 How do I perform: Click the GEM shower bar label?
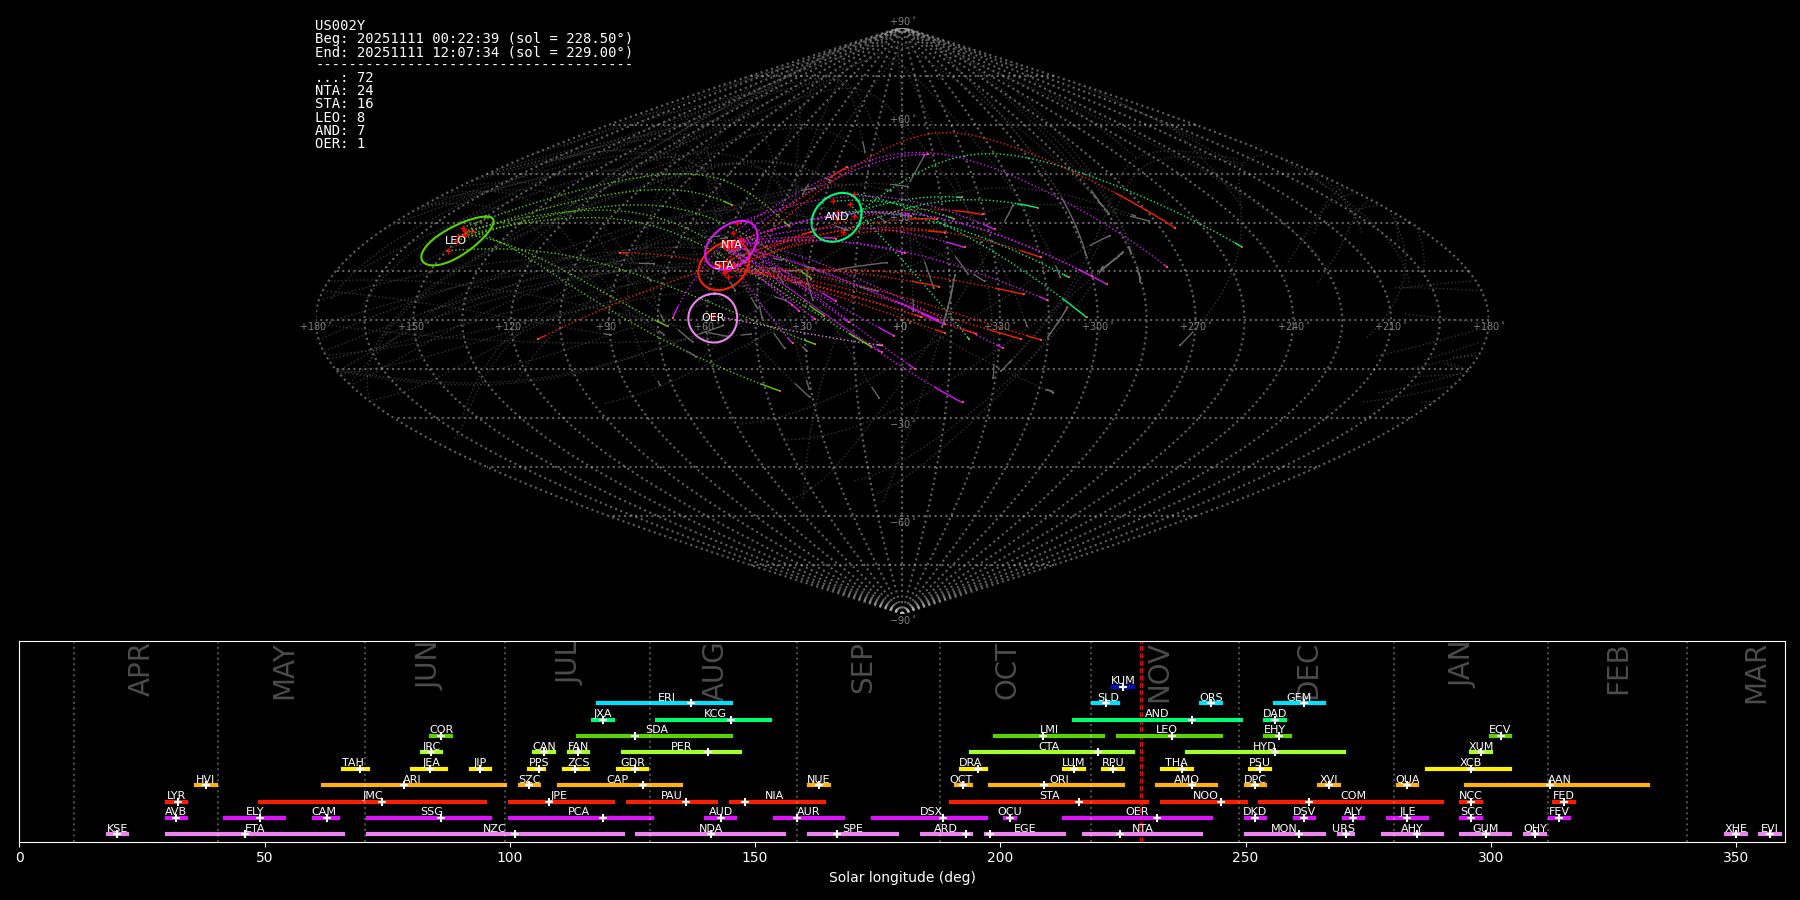click(1299, 698)
